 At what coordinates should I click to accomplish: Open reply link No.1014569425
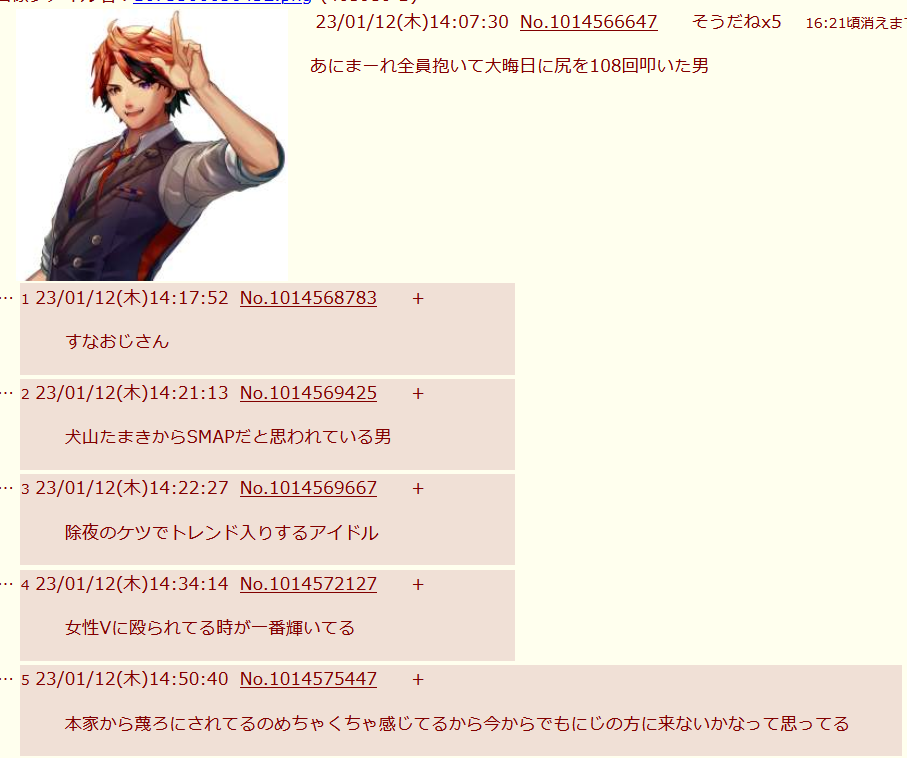[x=308, y=393]
